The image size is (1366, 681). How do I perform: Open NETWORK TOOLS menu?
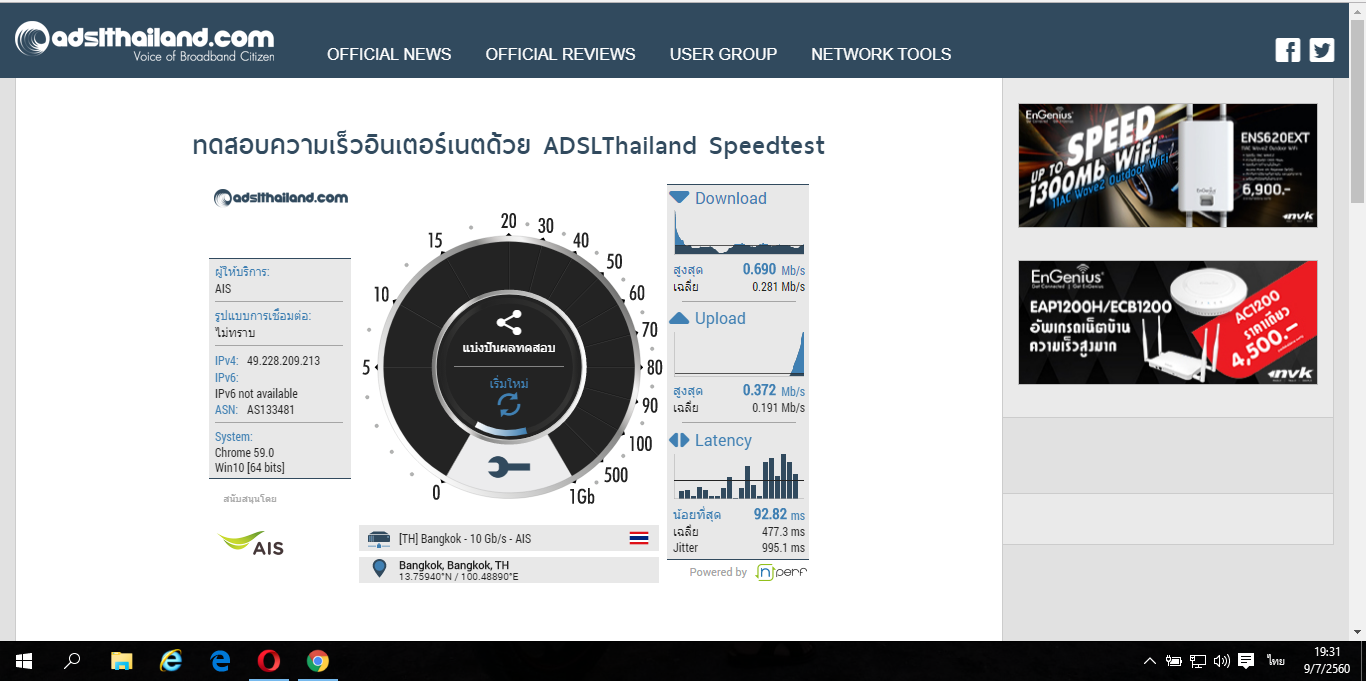coord(881,54)
